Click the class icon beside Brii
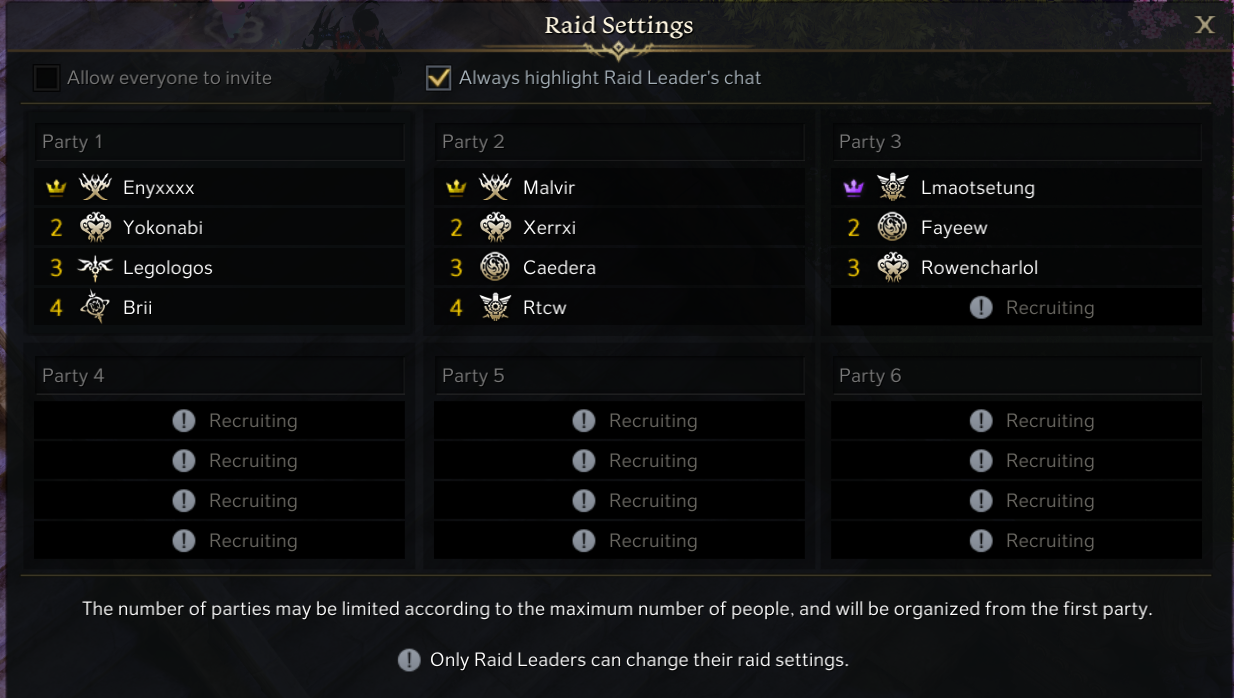The height and width of the screenshot is (698, 1234). [x=95, y=308]
